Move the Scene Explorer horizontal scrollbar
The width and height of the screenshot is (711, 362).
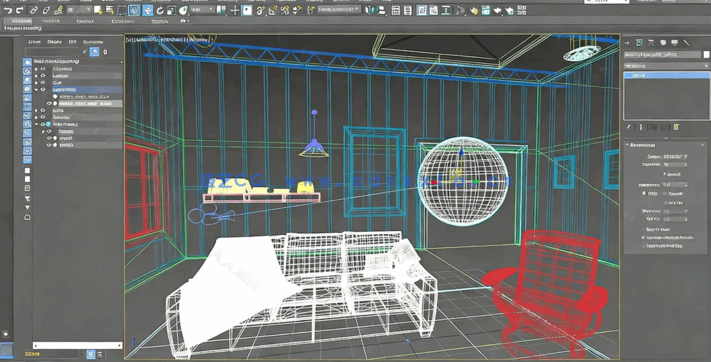point(78,346)
